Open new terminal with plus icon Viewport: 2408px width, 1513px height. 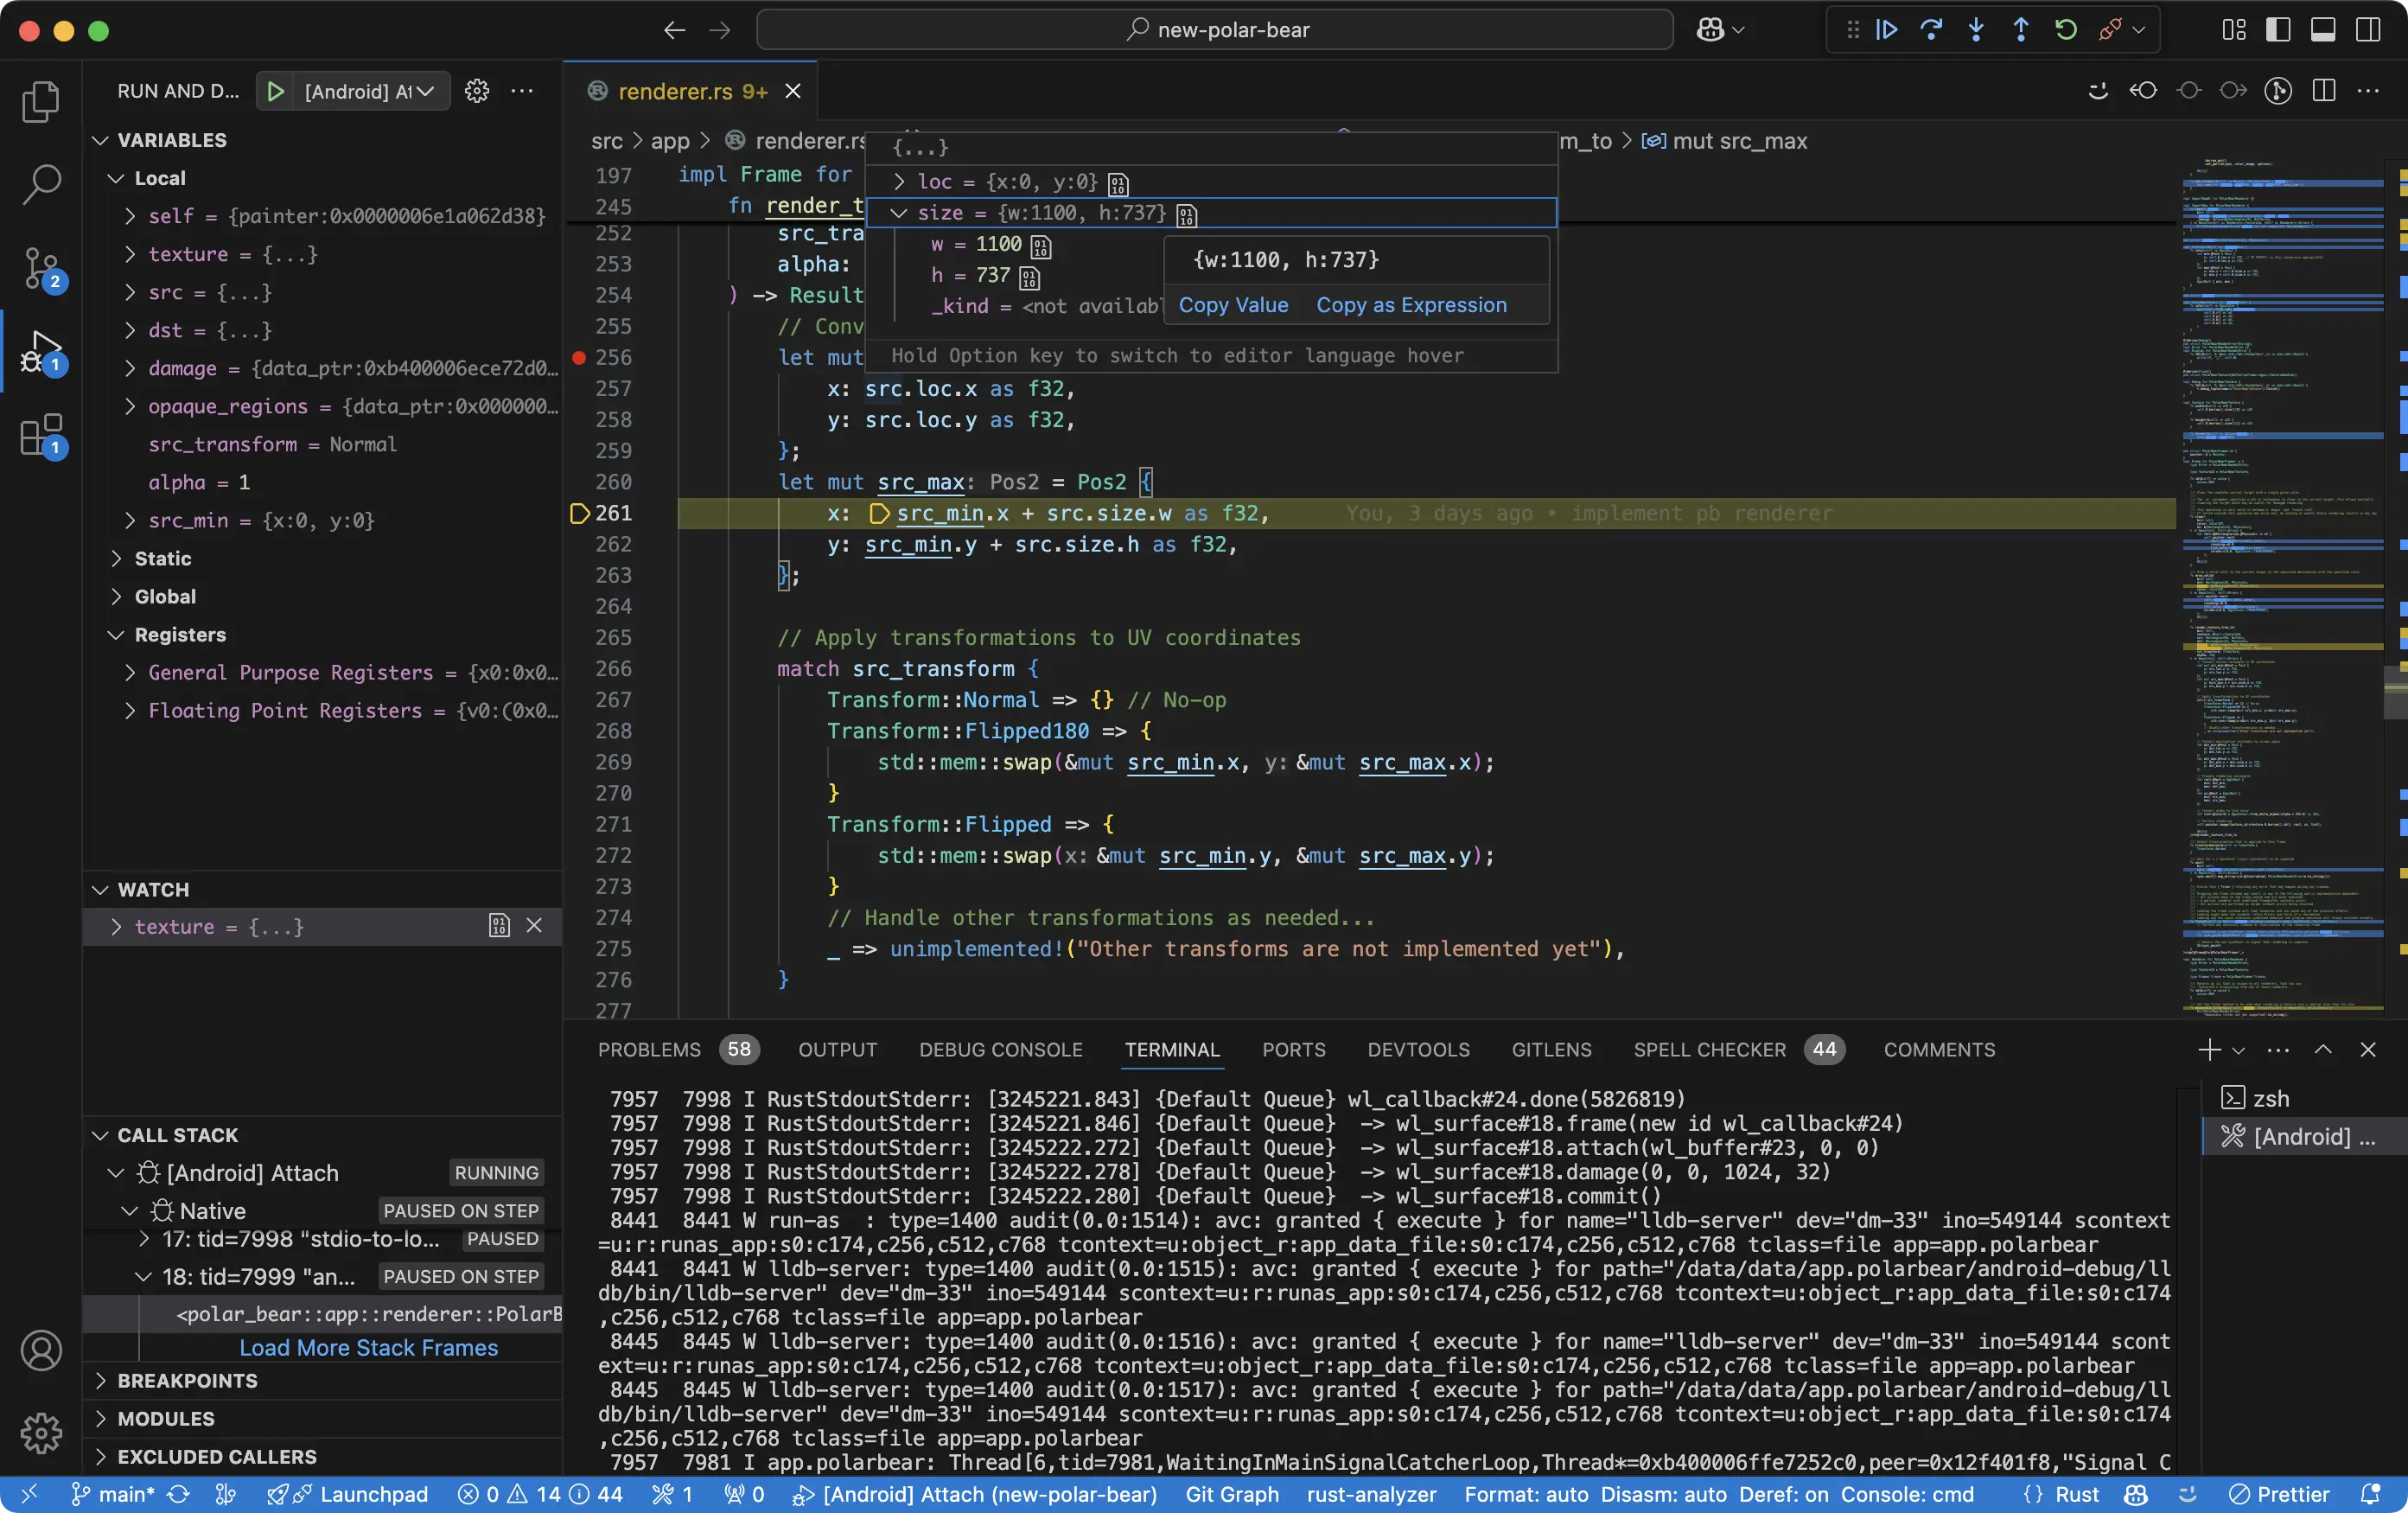point(2209,1049)
